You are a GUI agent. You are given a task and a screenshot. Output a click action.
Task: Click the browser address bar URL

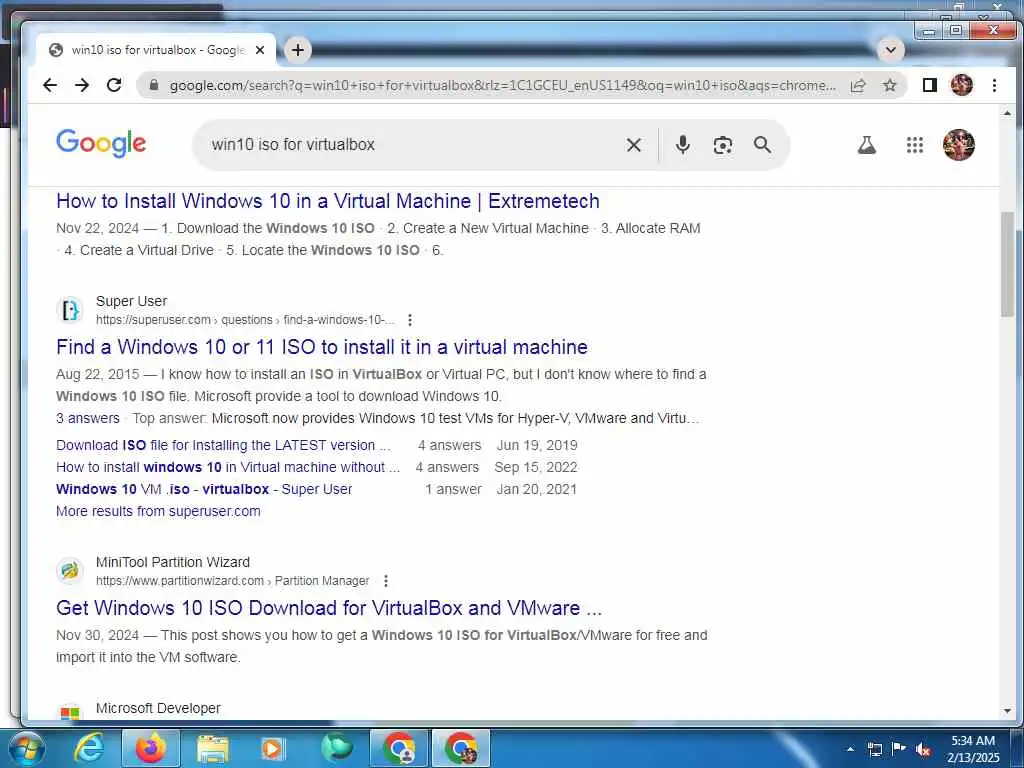coord(502,86)
